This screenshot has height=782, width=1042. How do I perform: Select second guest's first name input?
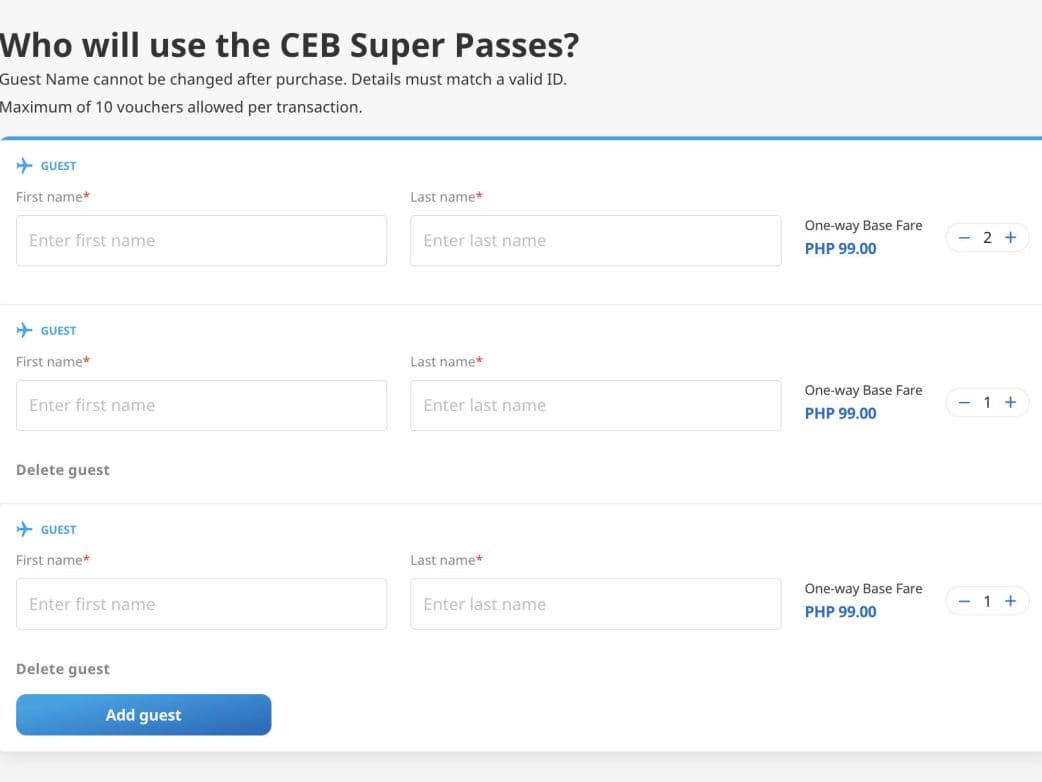(201, 406)
